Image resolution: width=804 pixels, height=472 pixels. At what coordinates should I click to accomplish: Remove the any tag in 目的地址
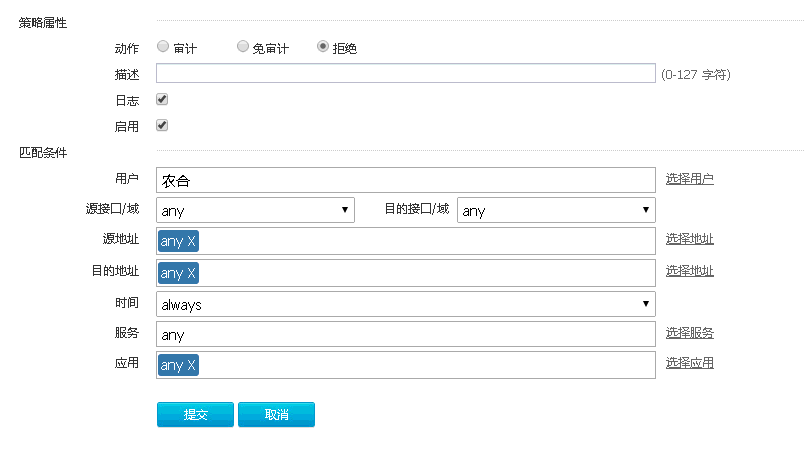click(192, 273)
